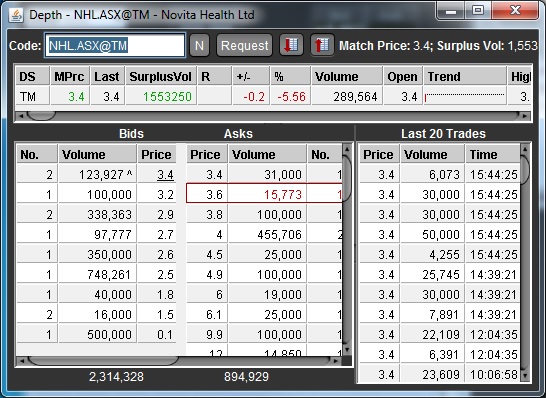Click the MPrc column header

70,76
